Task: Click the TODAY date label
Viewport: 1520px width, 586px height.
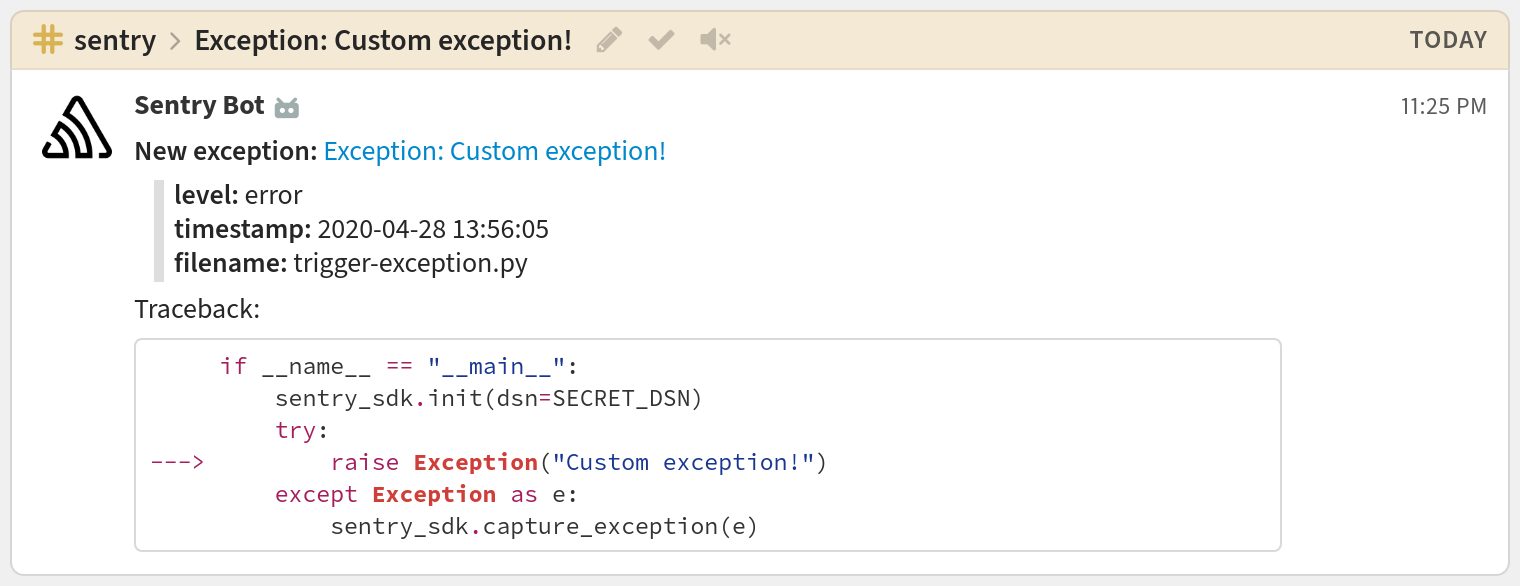Action: [1448, 40]
